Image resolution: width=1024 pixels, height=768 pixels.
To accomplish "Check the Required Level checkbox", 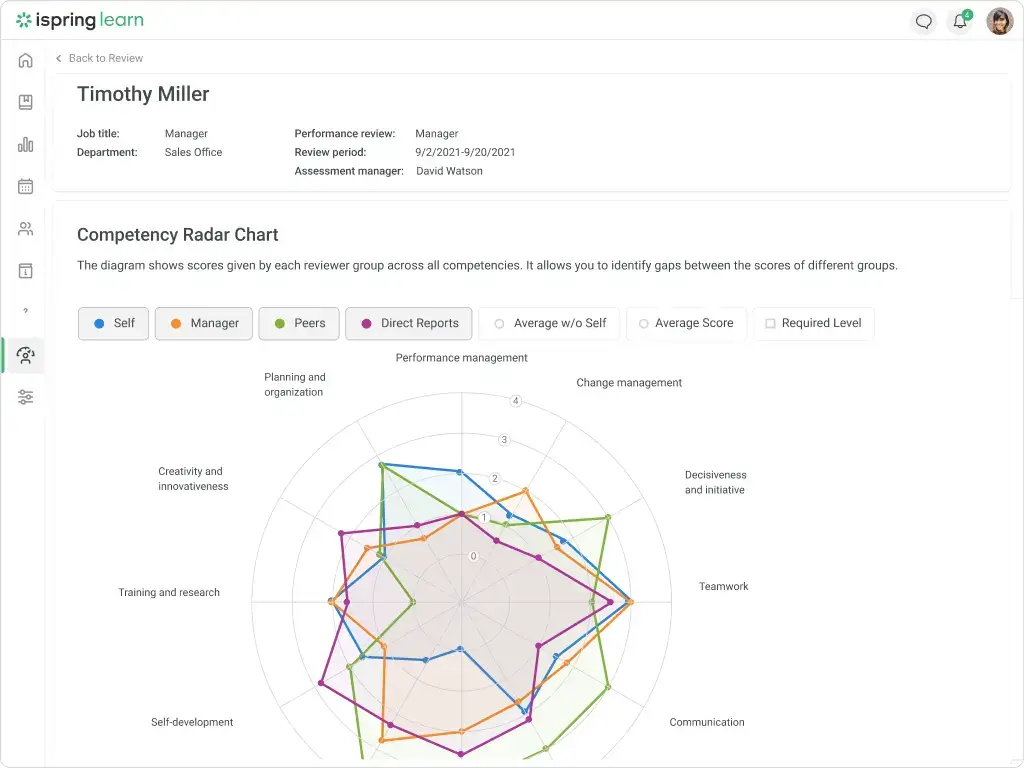I will click(770, 323).
